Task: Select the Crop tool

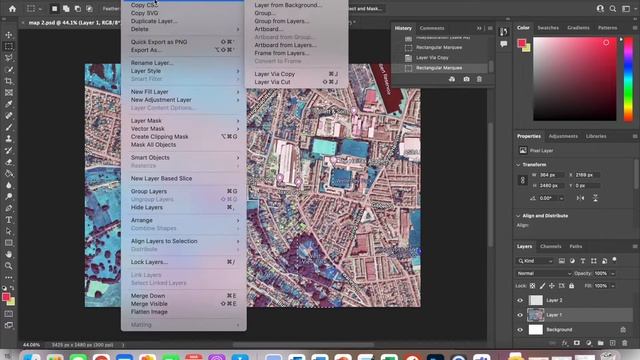Action: pos(9,81)
